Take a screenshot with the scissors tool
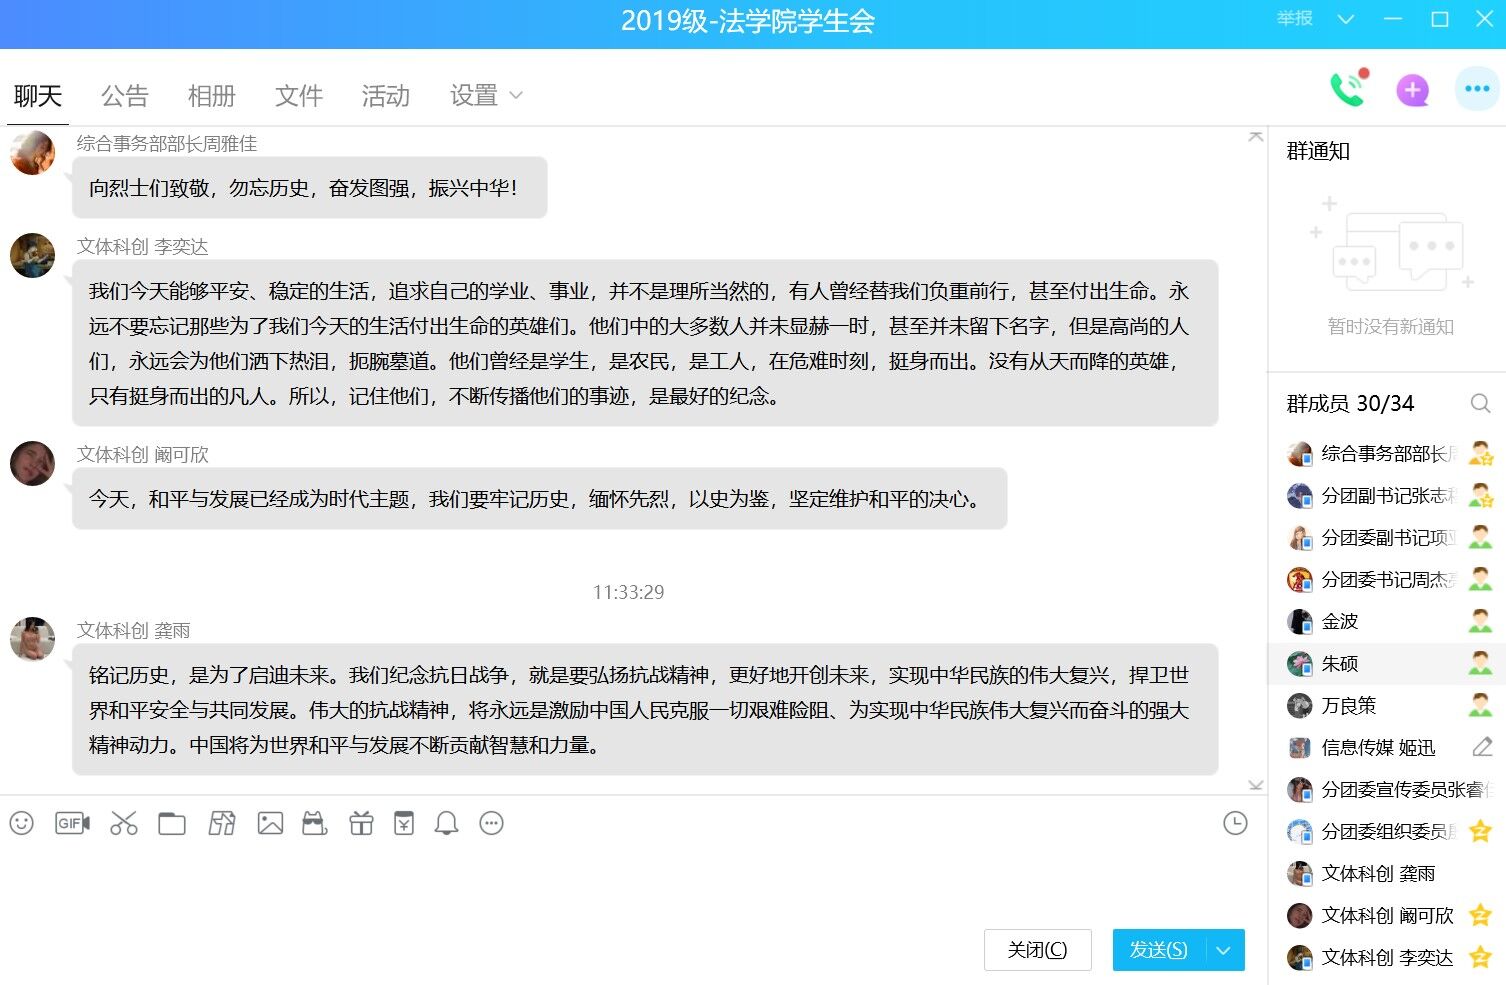Viewport: 1506px width, 985px height. coord(123,823)
